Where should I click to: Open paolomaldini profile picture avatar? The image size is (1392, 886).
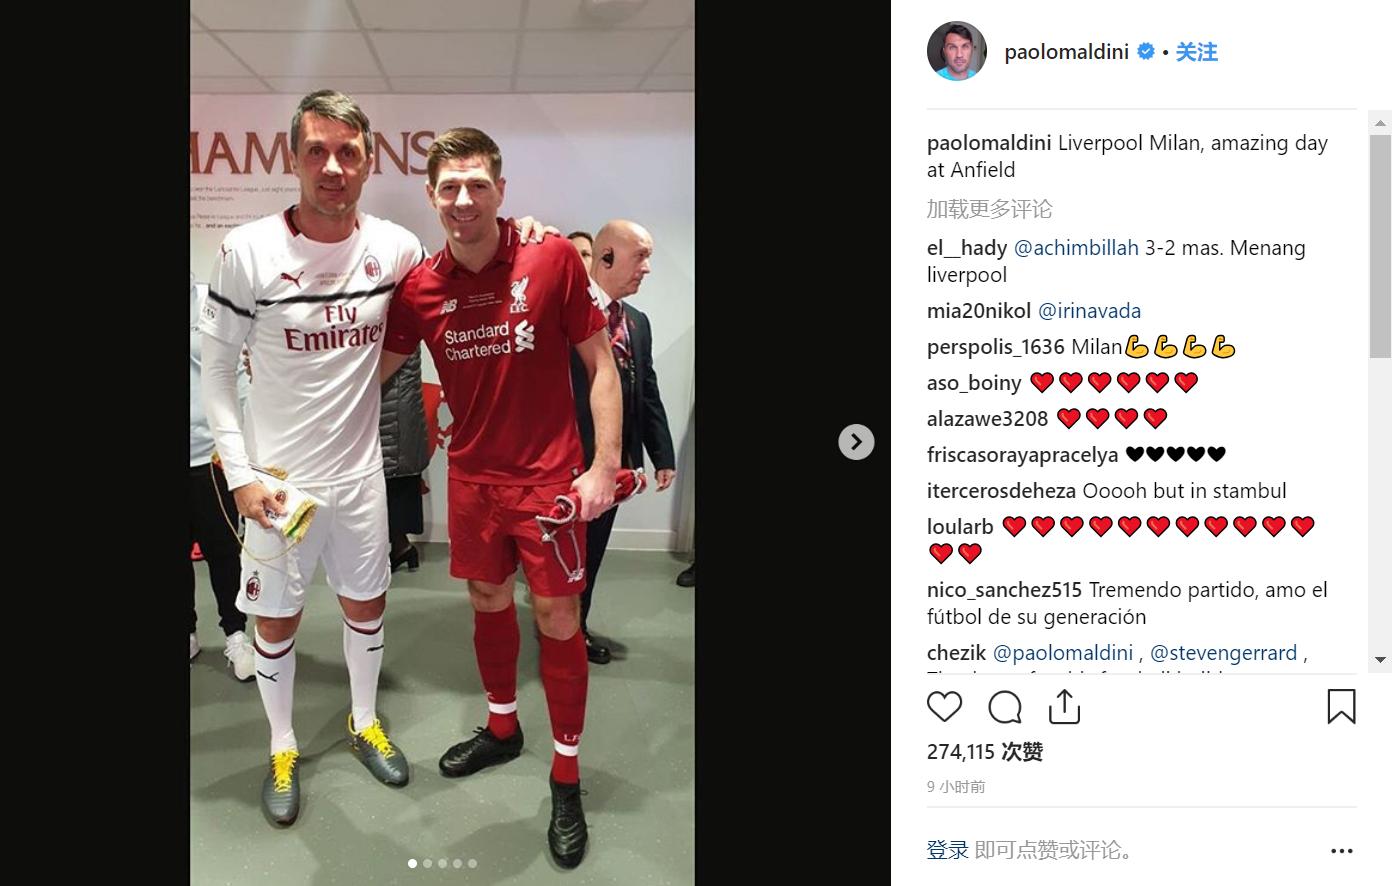(957, 51)
